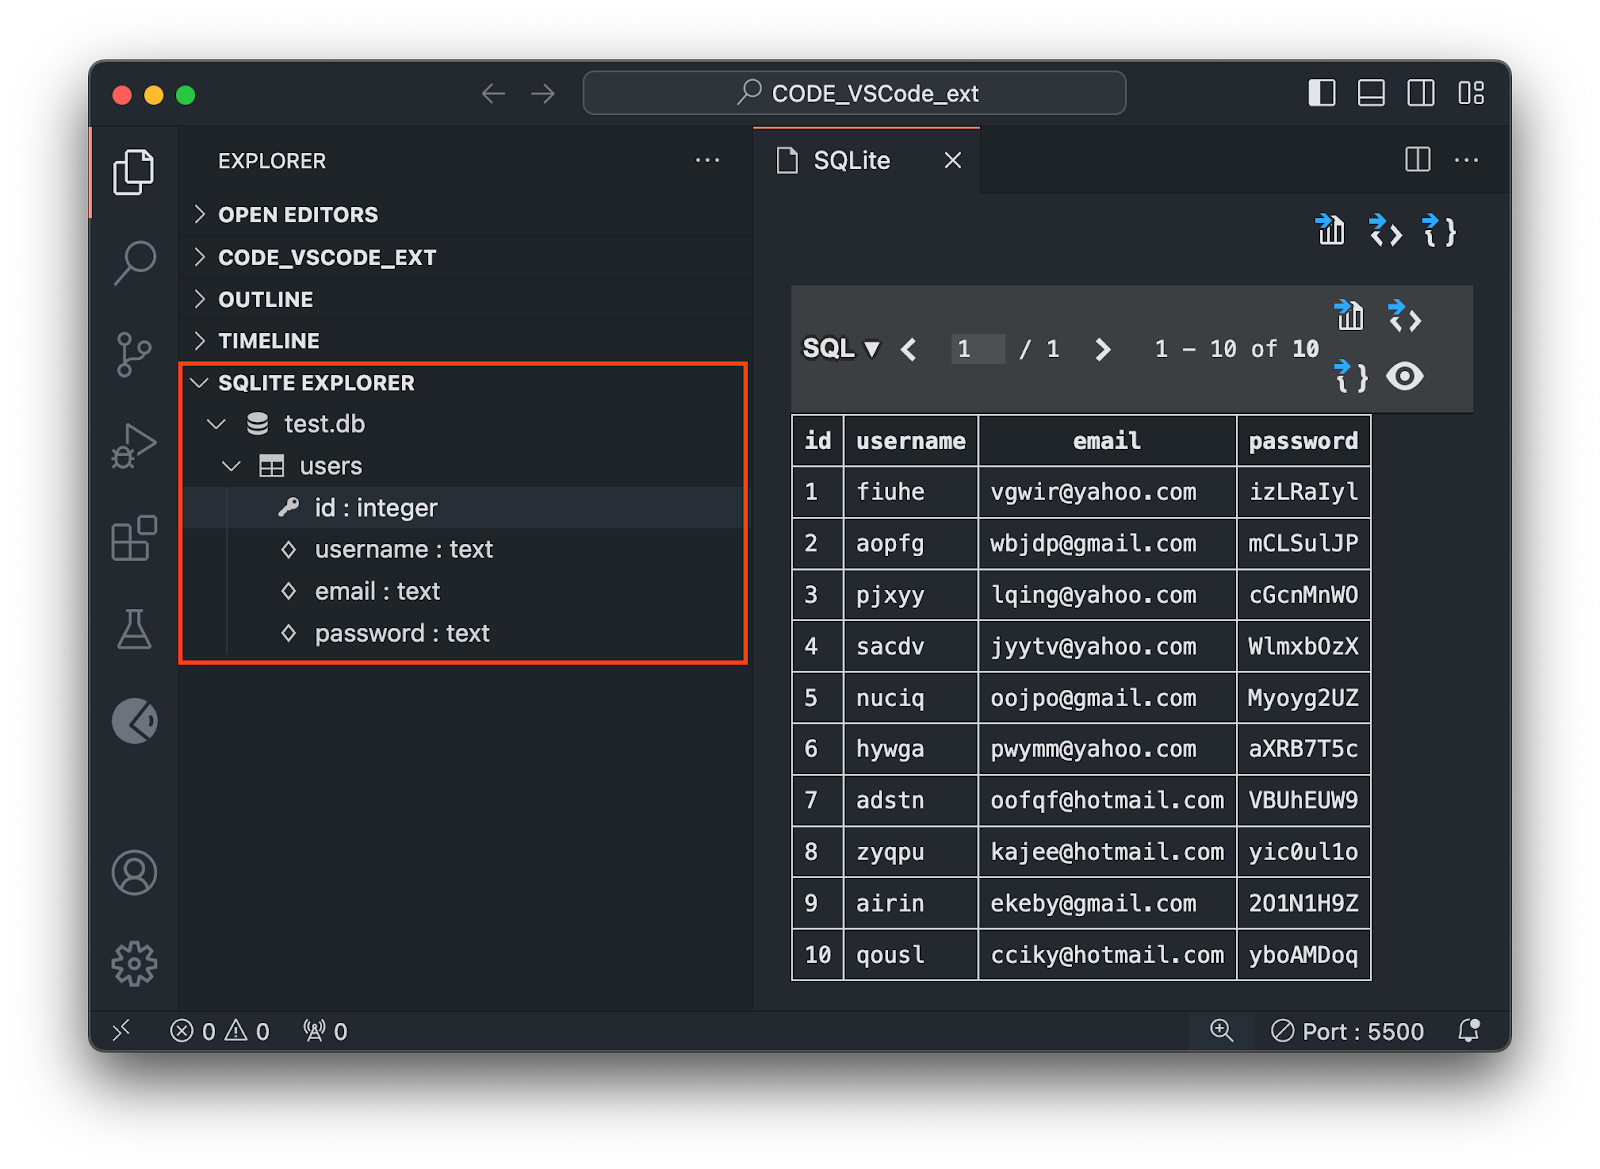This screenshot has height=1169, width=1600.
Task: Click the notifications bell in the status bar
Action: (x=1469, y=1030)
